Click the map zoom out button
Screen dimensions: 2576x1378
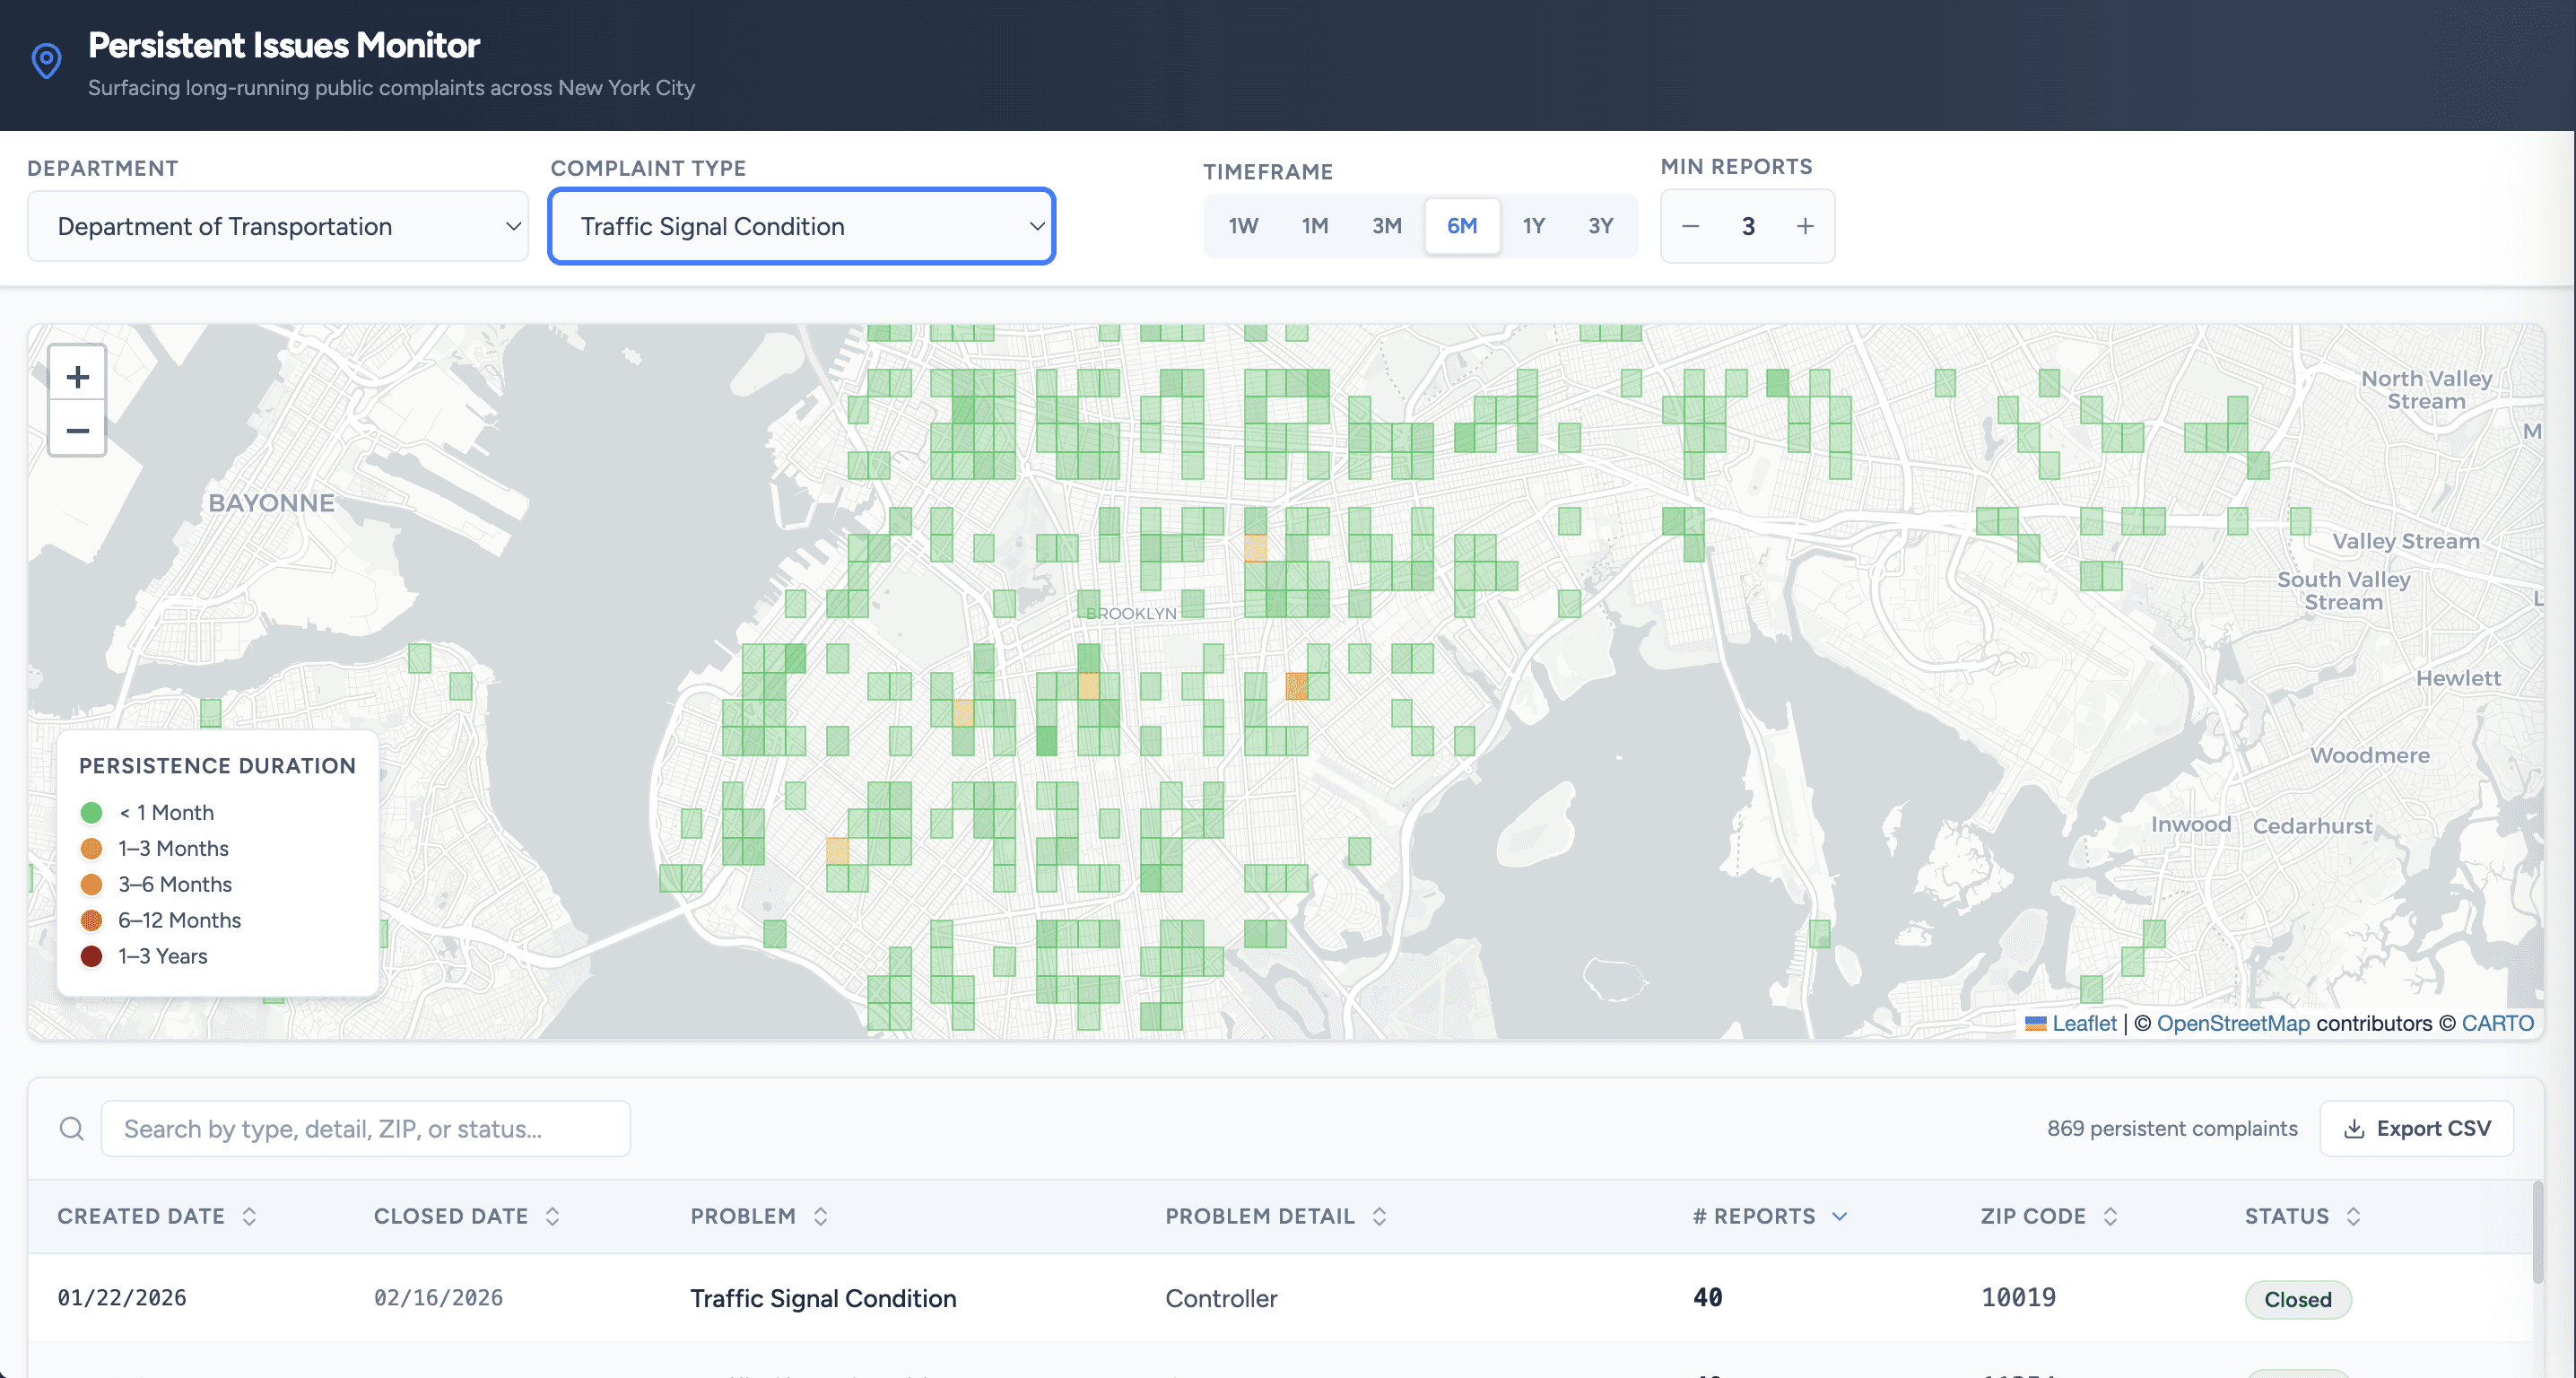point(77,431)
